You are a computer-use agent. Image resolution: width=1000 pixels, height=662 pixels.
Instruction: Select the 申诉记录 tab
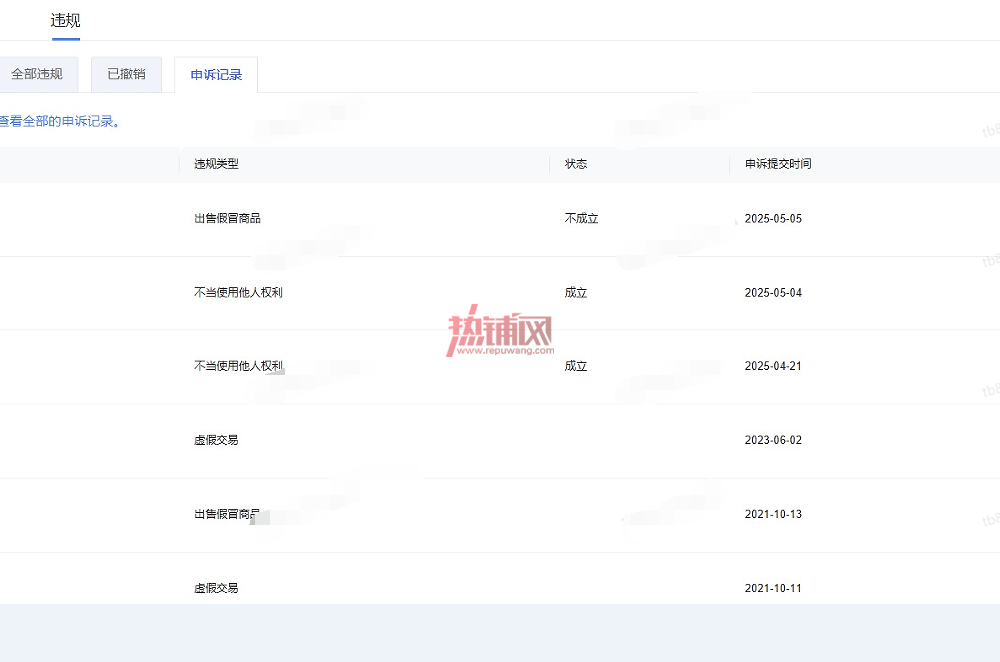pyautogui.click(x=216, y=75)
